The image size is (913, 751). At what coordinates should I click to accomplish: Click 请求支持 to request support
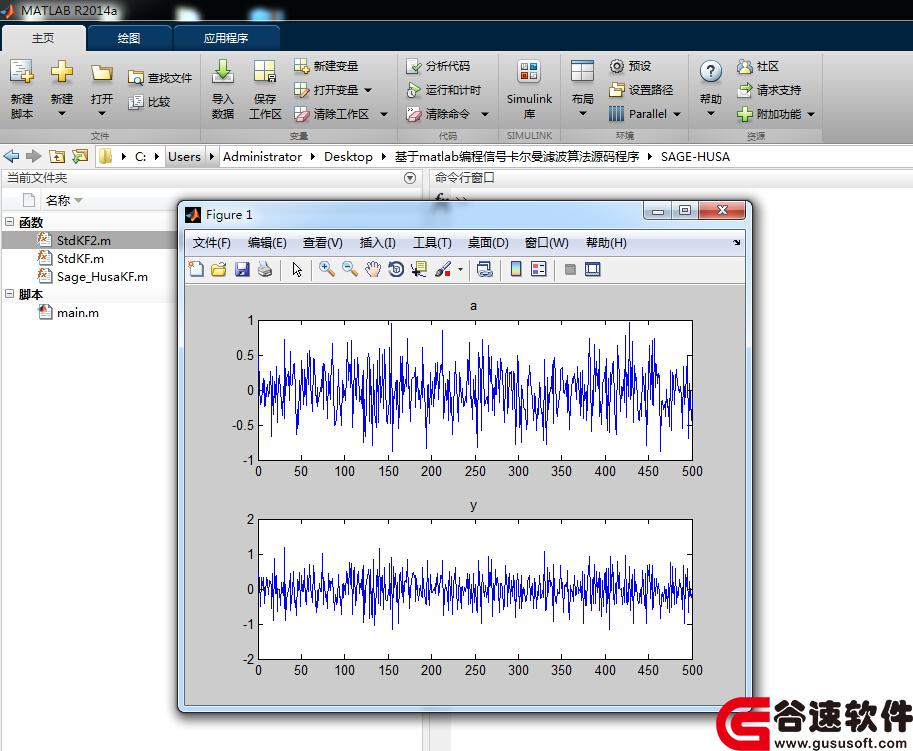769,90
